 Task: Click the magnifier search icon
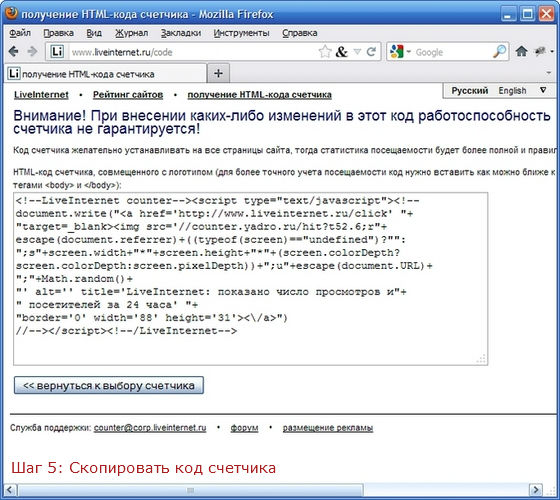[x=499, y=52]
